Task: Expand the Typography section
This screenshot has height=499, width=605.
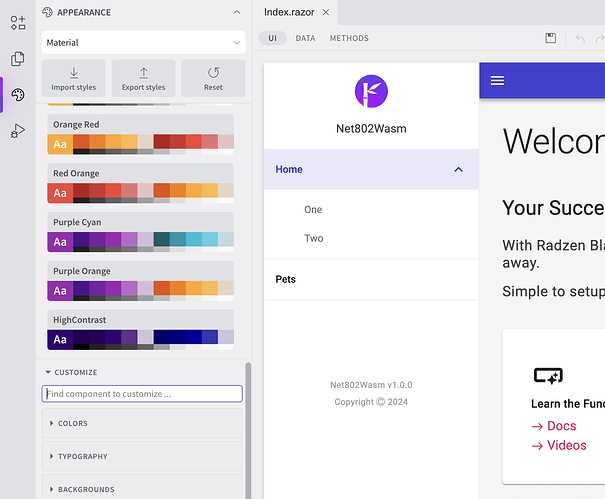Action: (x=142, y=456)
